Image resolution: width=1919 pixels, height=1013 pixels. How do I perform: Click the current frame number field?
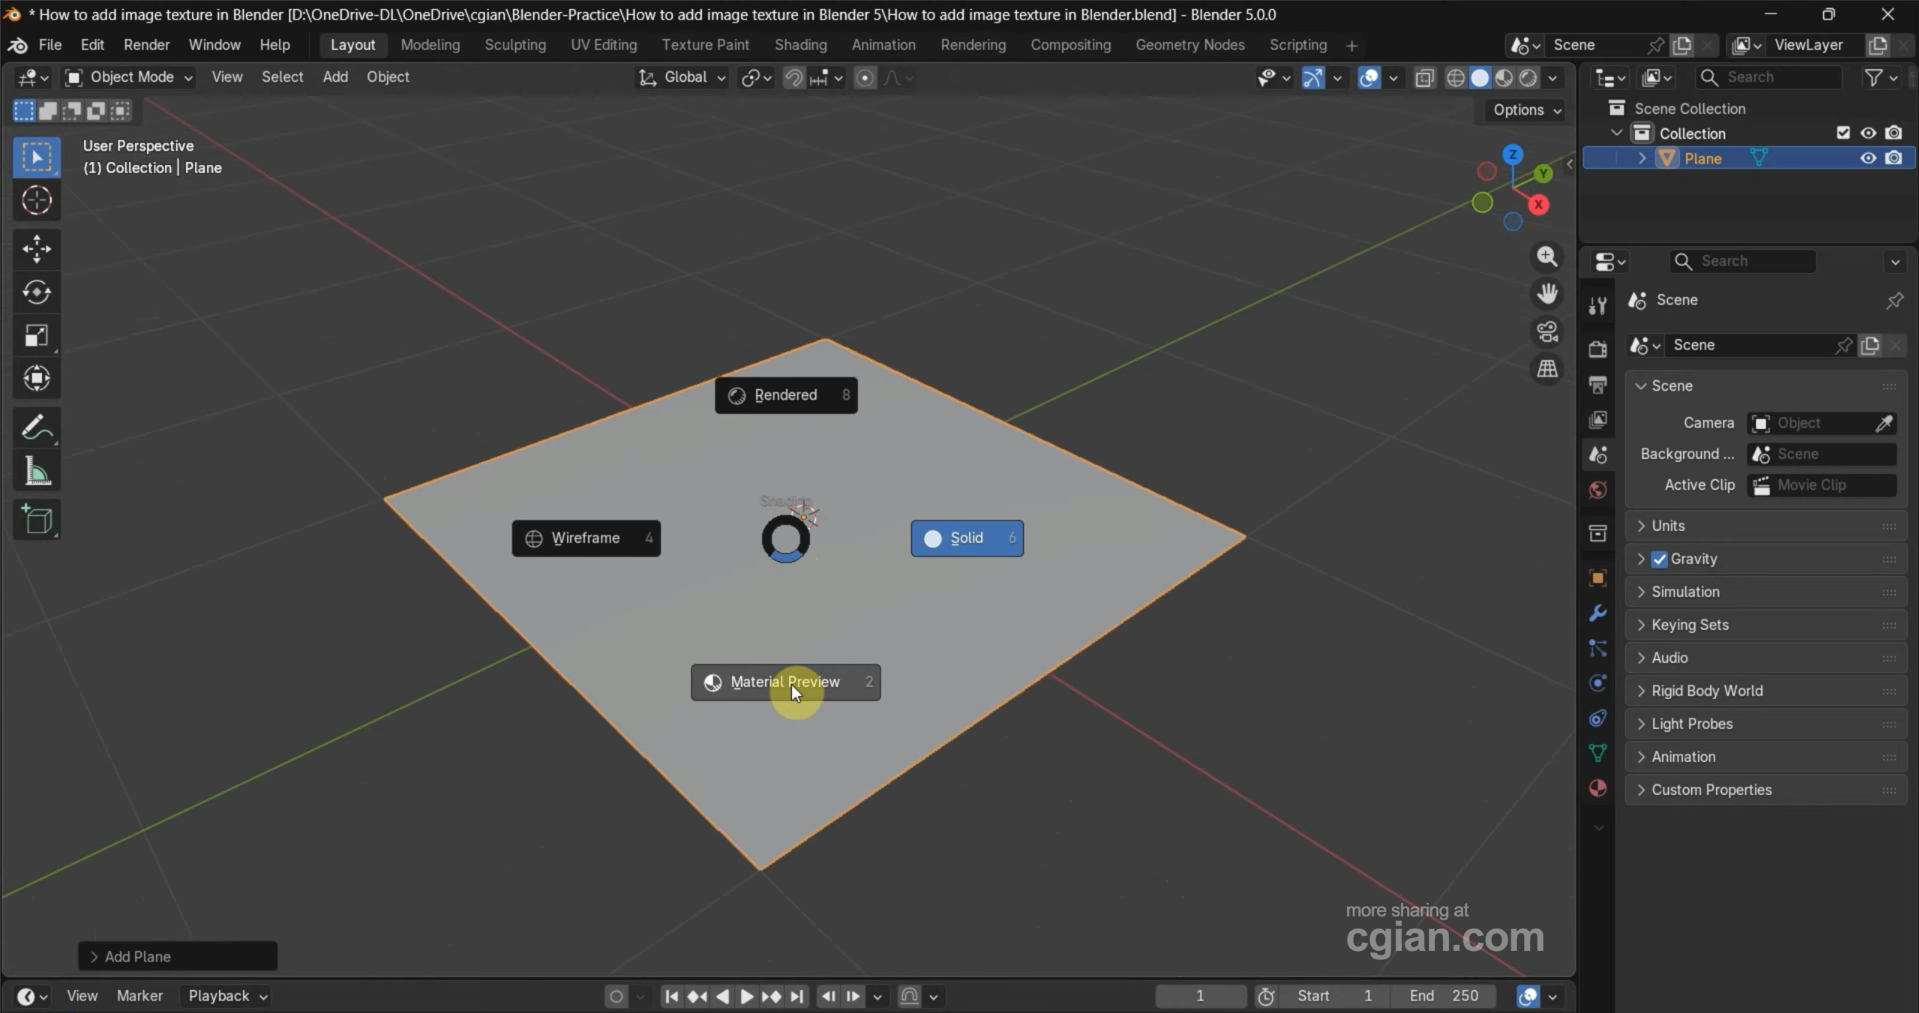pos(1200,996)
